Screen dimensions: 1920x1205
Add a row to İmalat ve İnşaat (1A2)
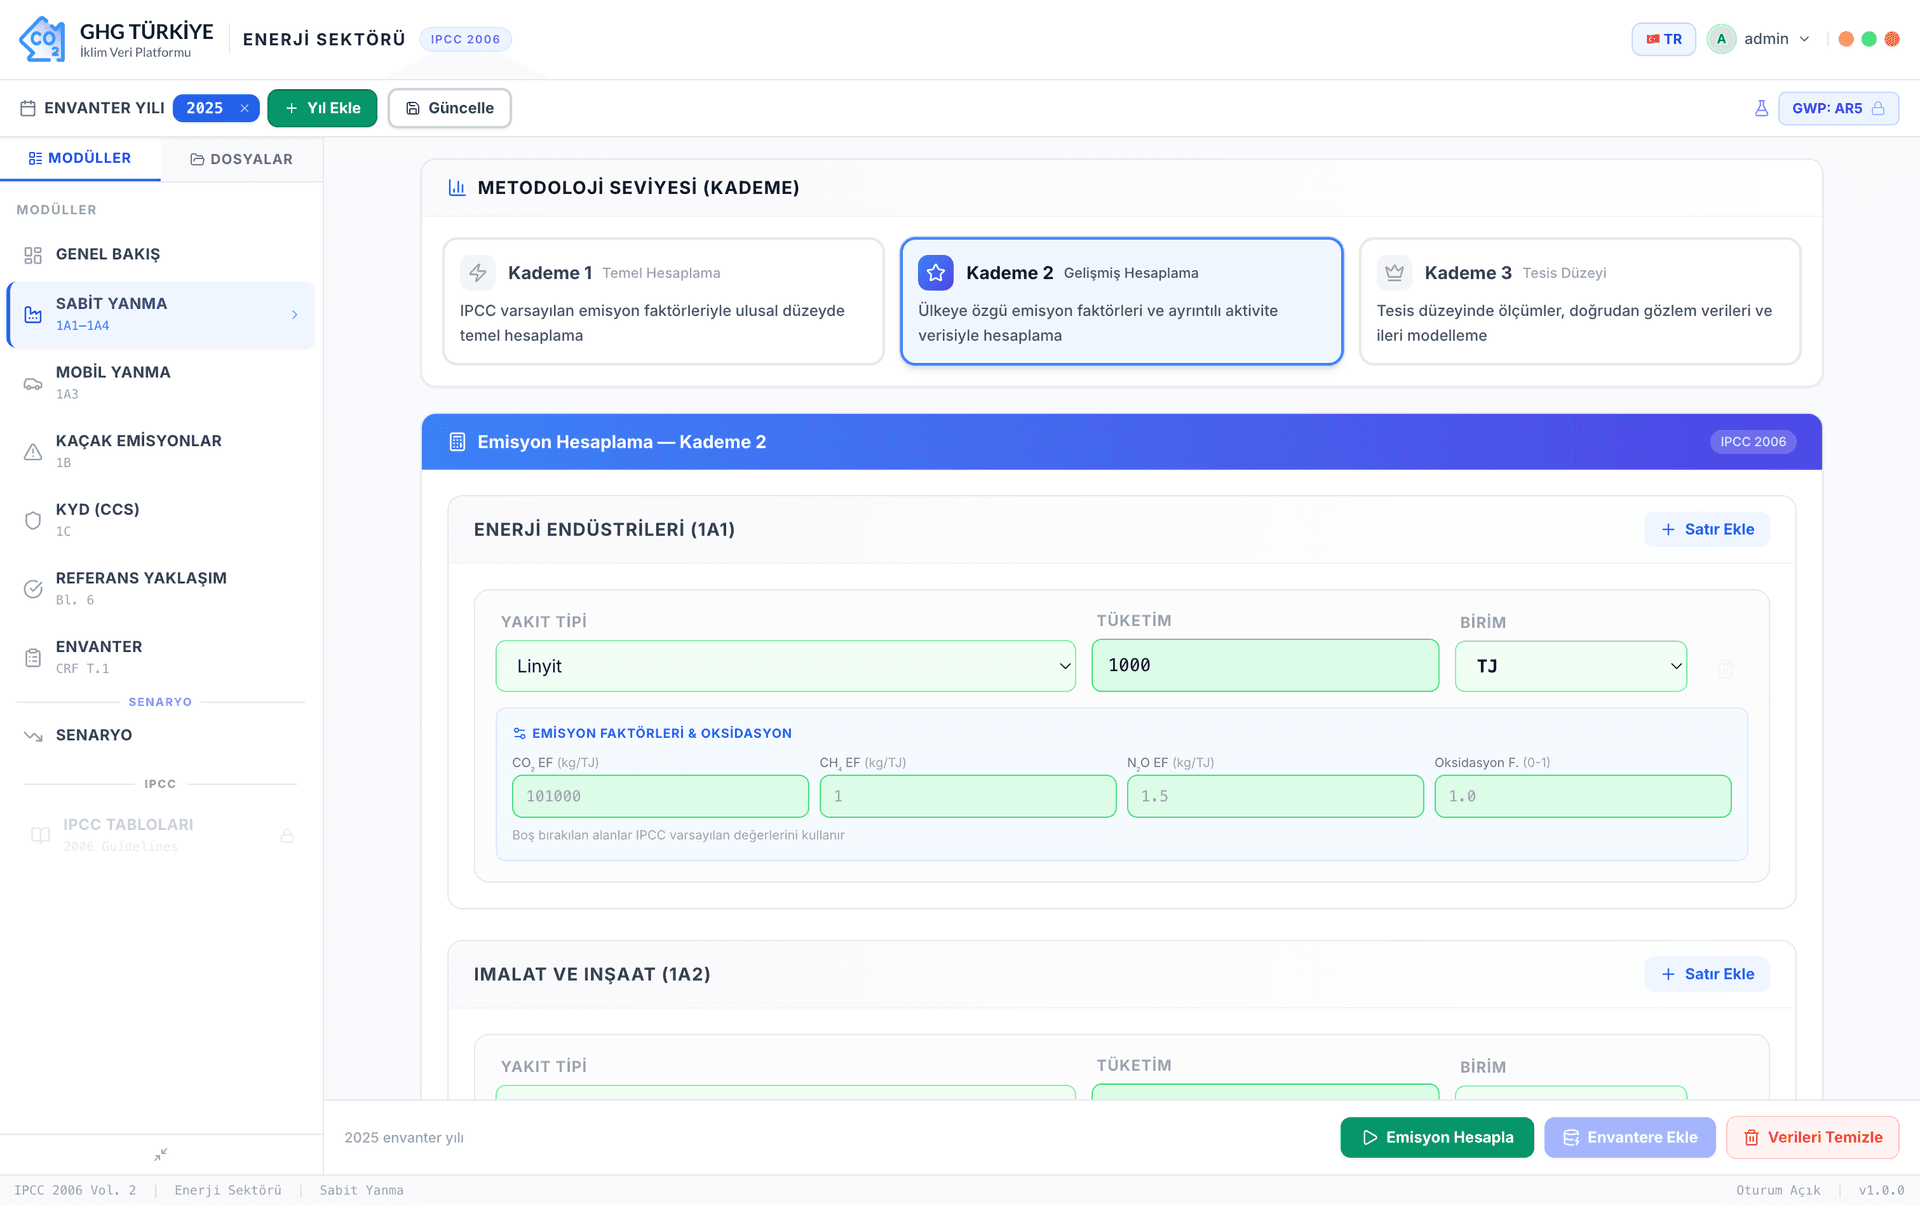click(1707, 975)
